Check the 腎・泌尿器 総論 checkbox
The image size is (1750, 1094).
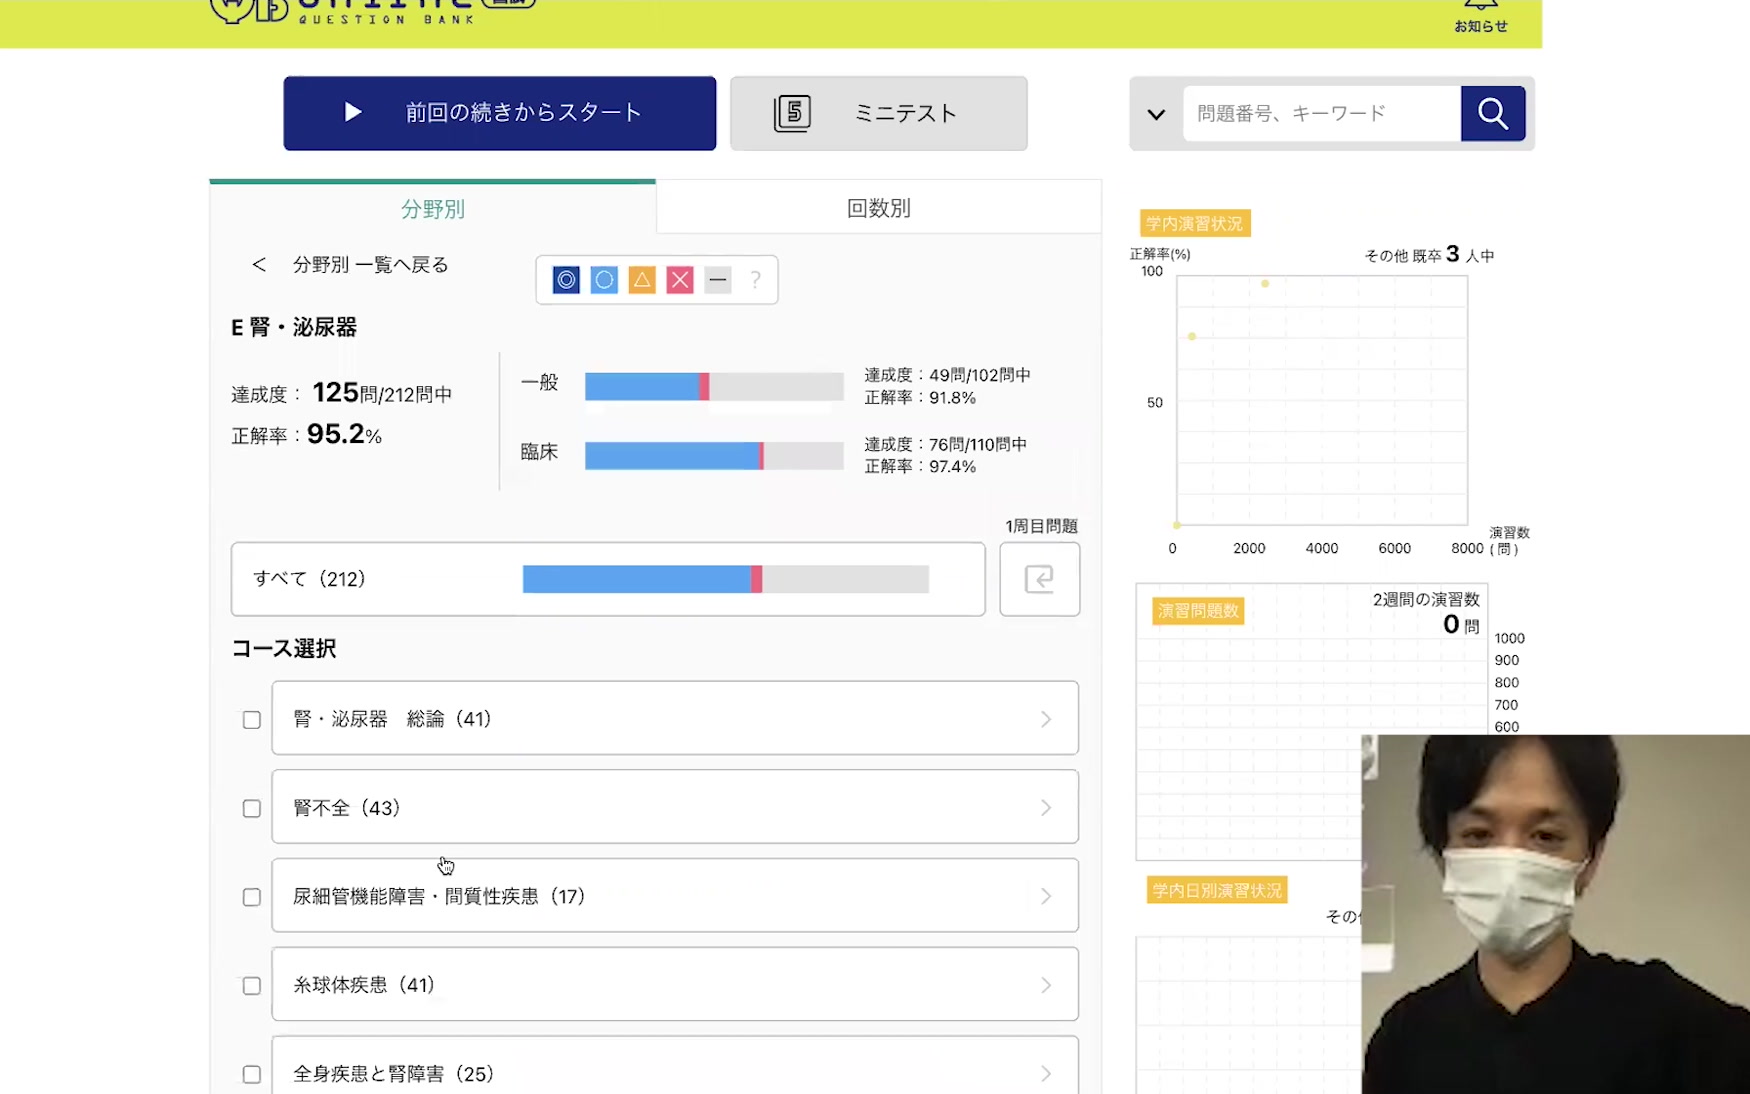[252, 720]
